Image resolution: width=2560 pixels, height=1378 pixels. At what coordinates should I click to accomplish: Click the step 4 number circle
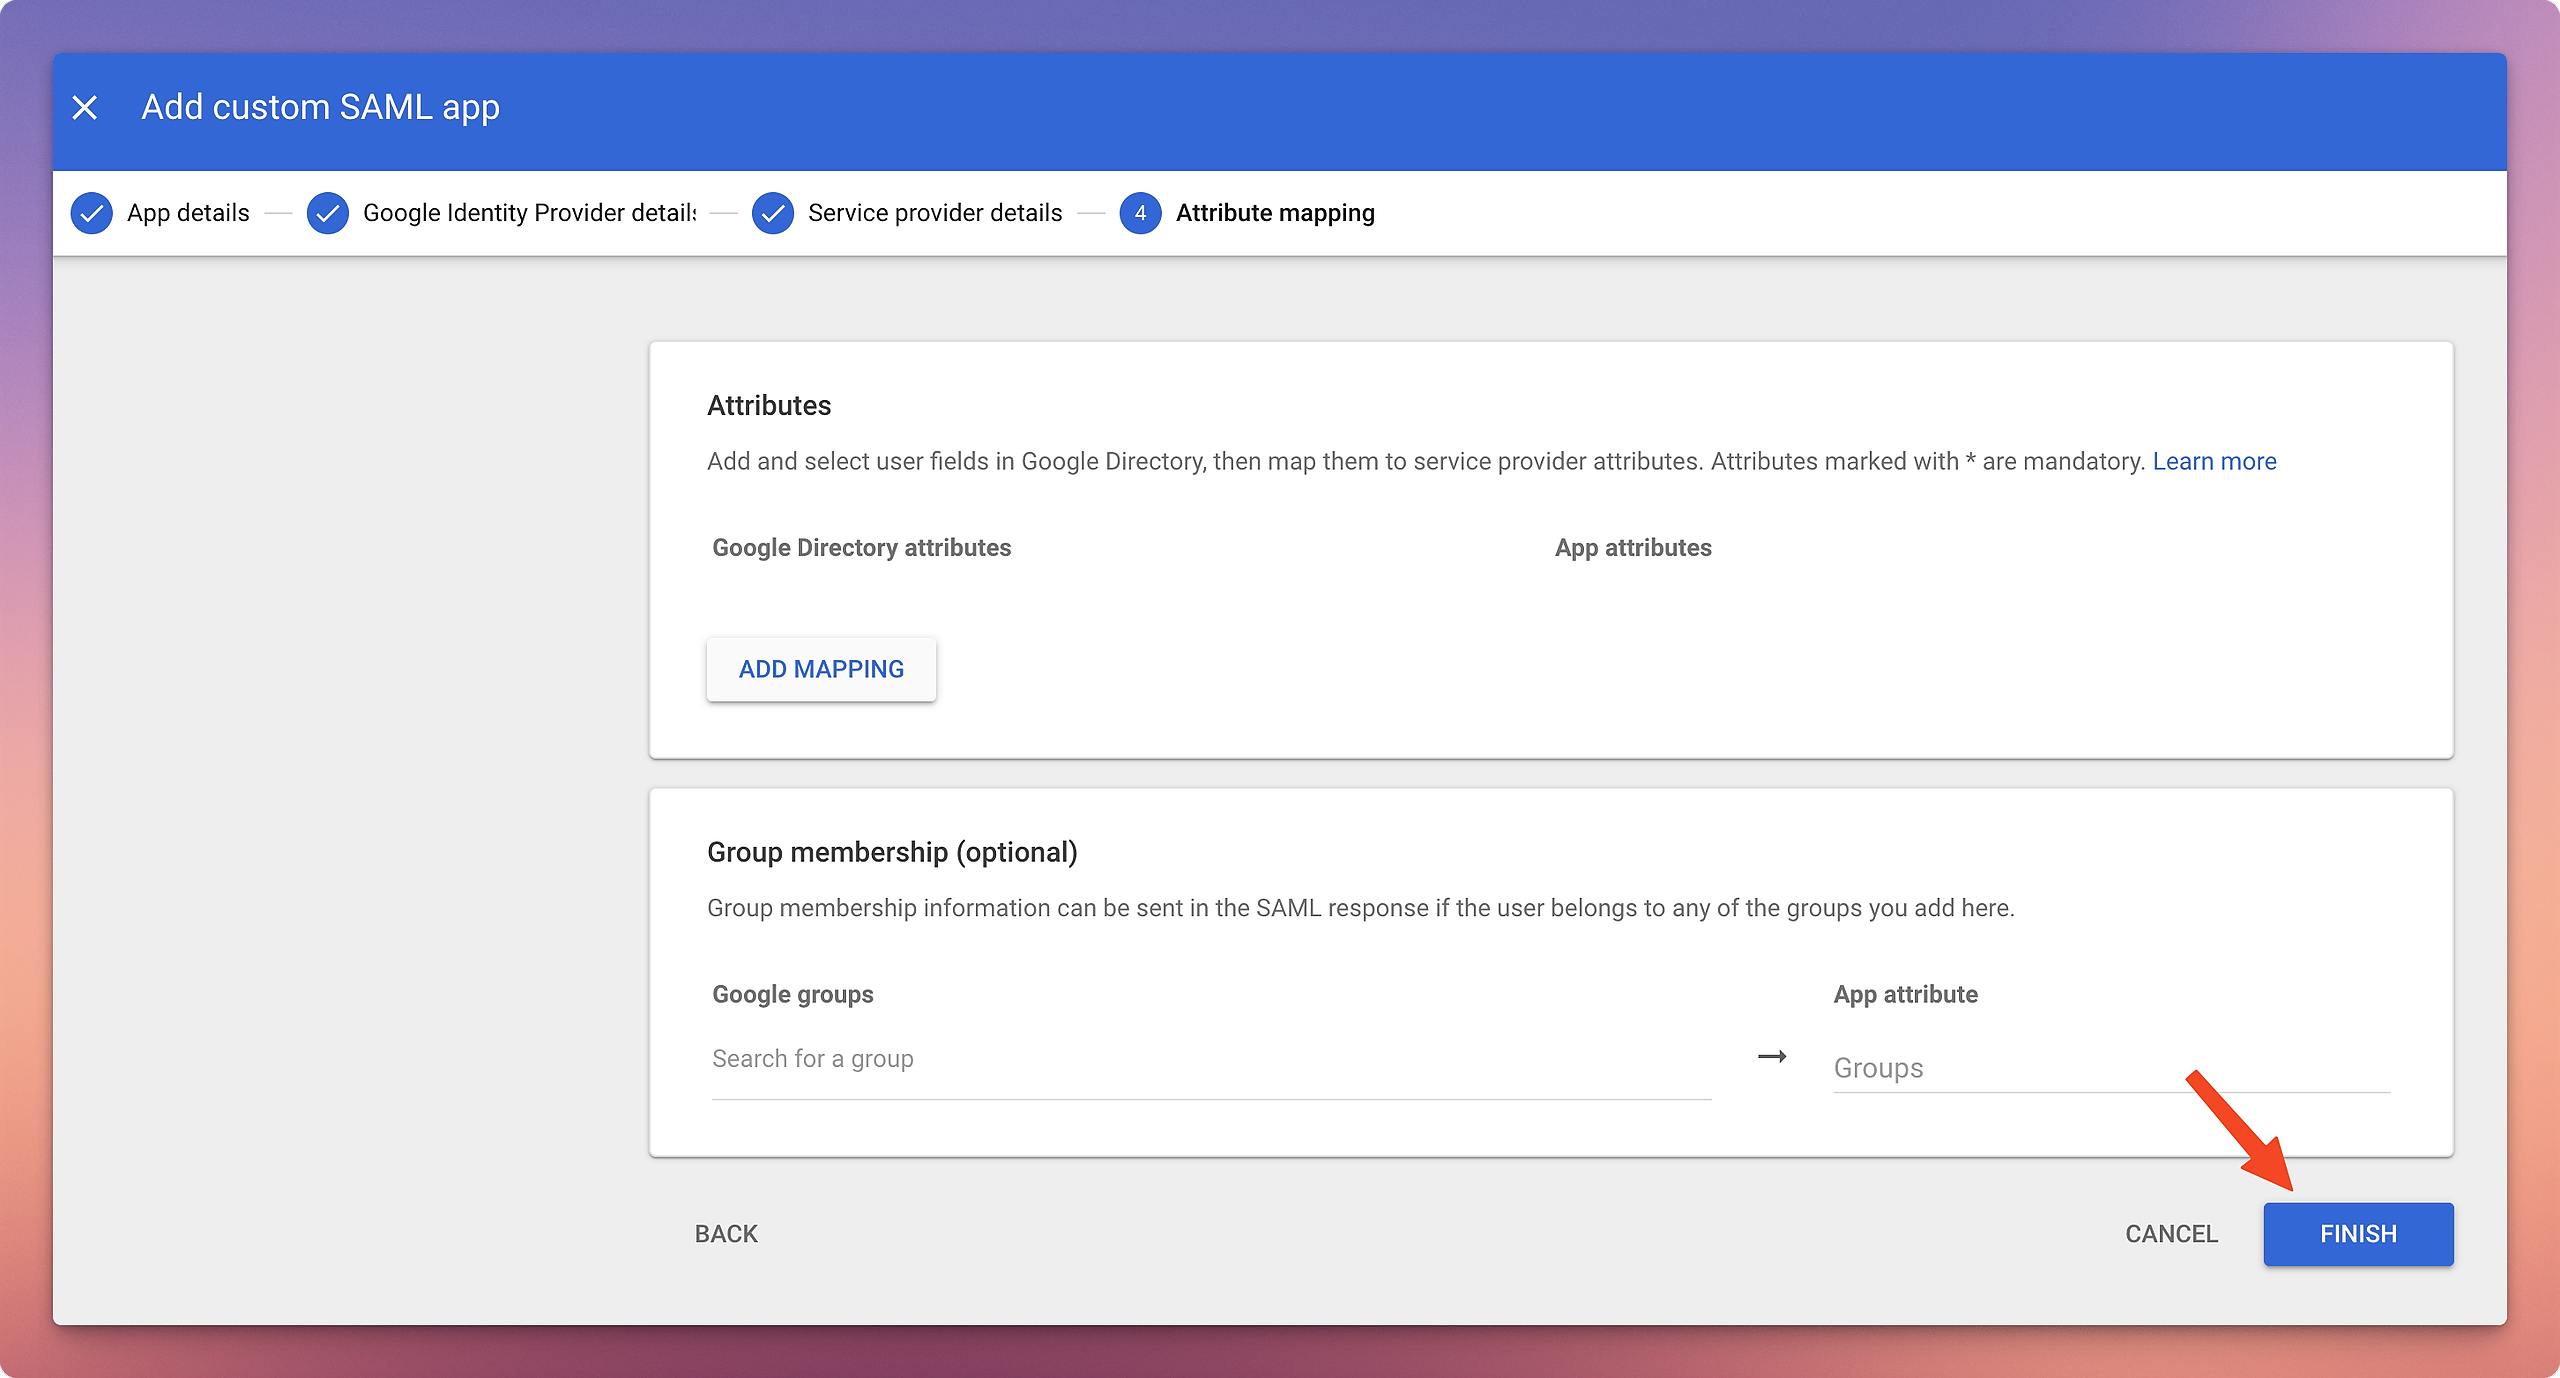(x=1140, y=213)
